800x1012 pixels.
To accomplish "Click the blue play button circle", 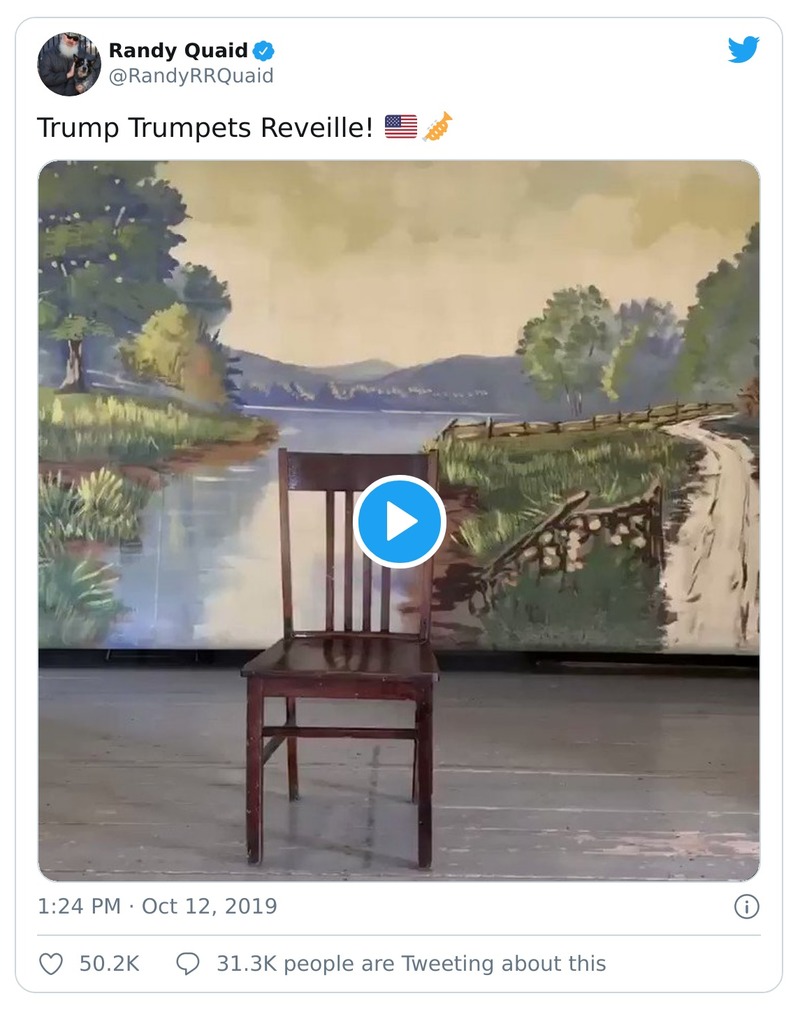I will (400, 520).
